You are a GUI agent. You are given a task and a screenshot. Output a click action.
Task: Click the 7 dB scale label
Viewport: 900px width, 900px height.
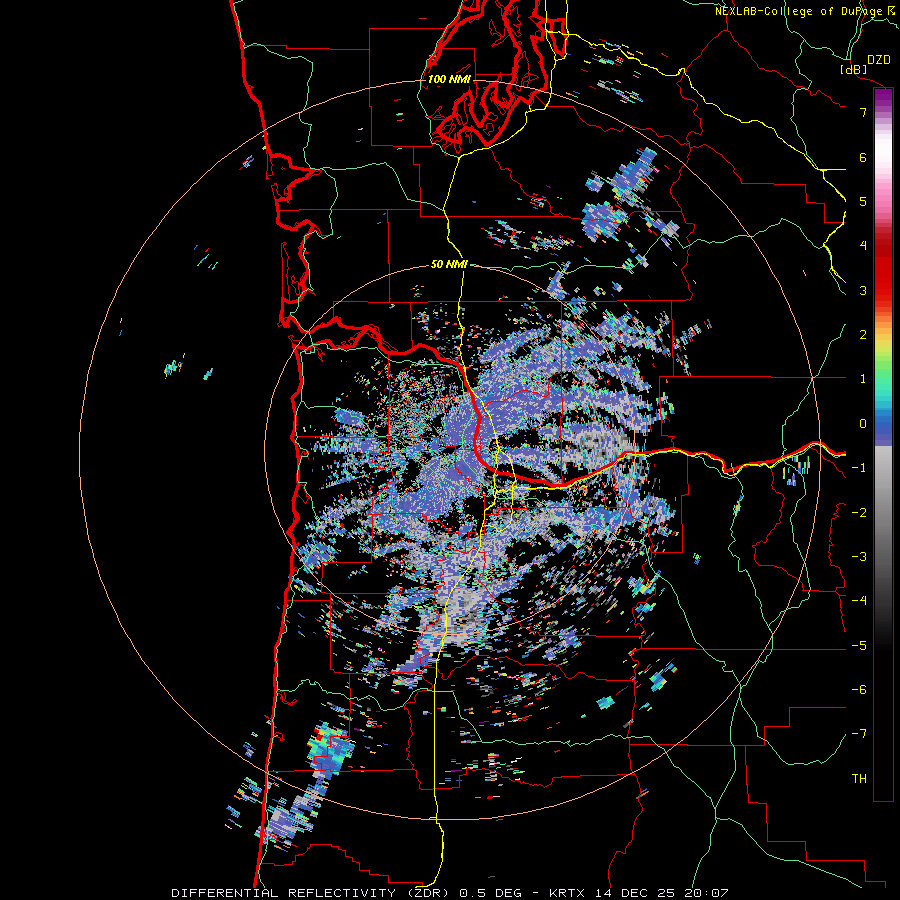click(x=863, y=112)
